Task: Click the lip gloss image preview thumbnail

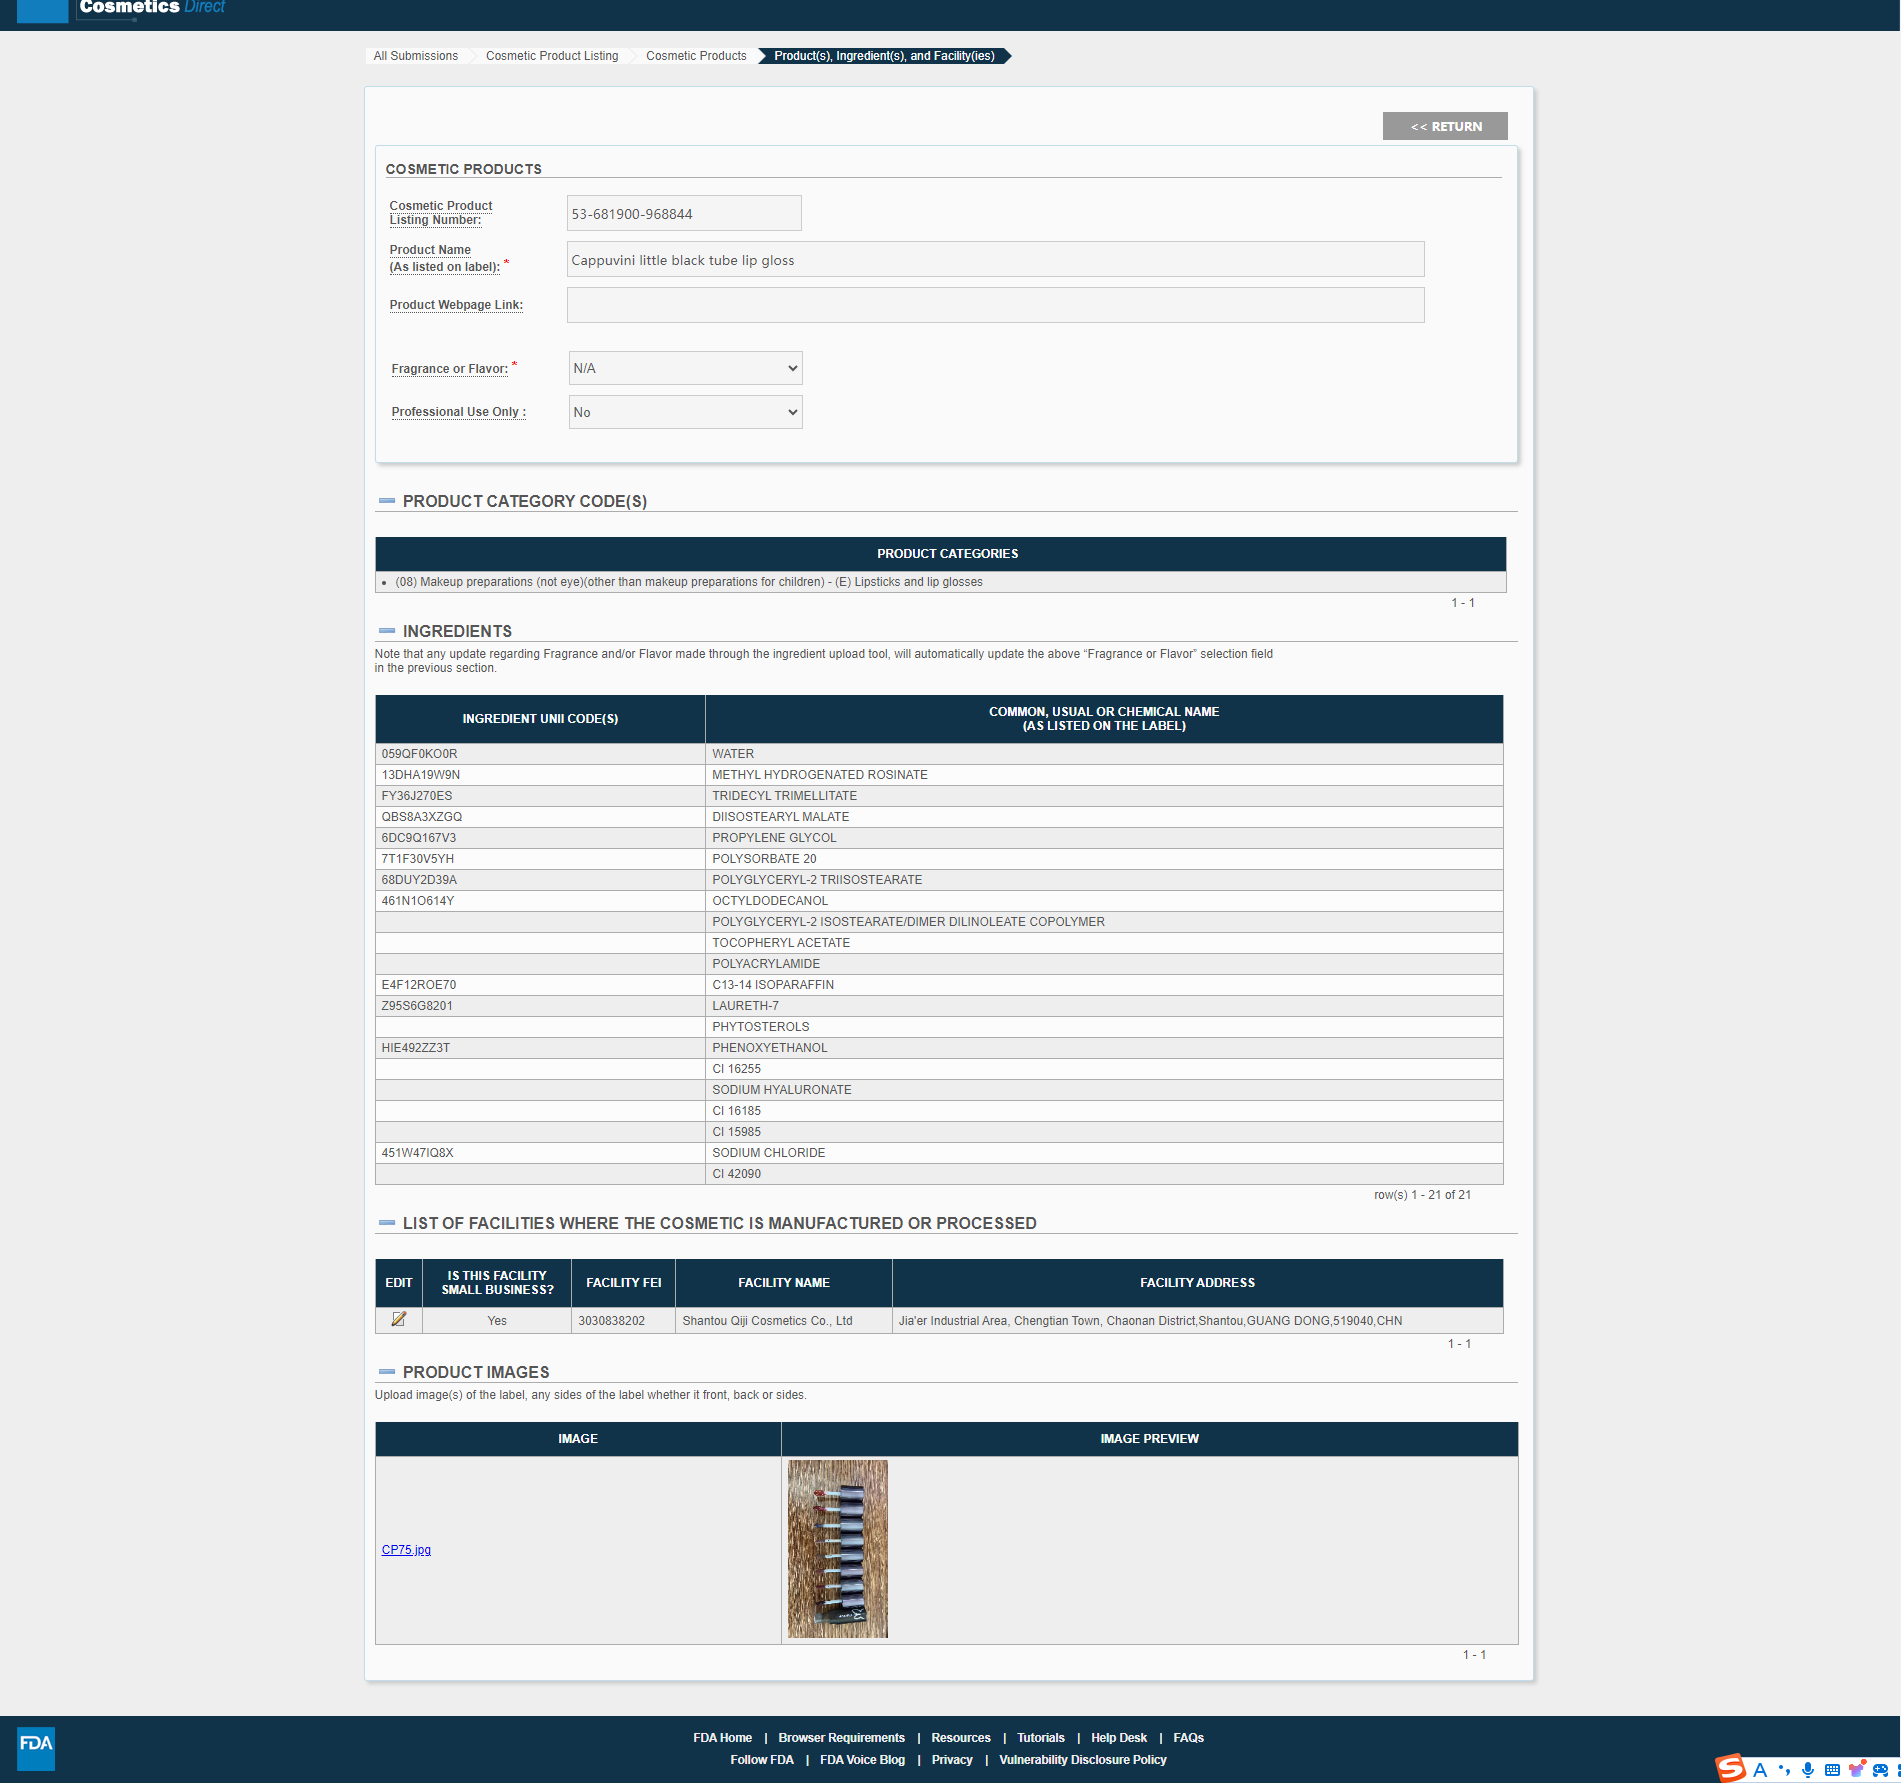Action: tap(837, 1549)
